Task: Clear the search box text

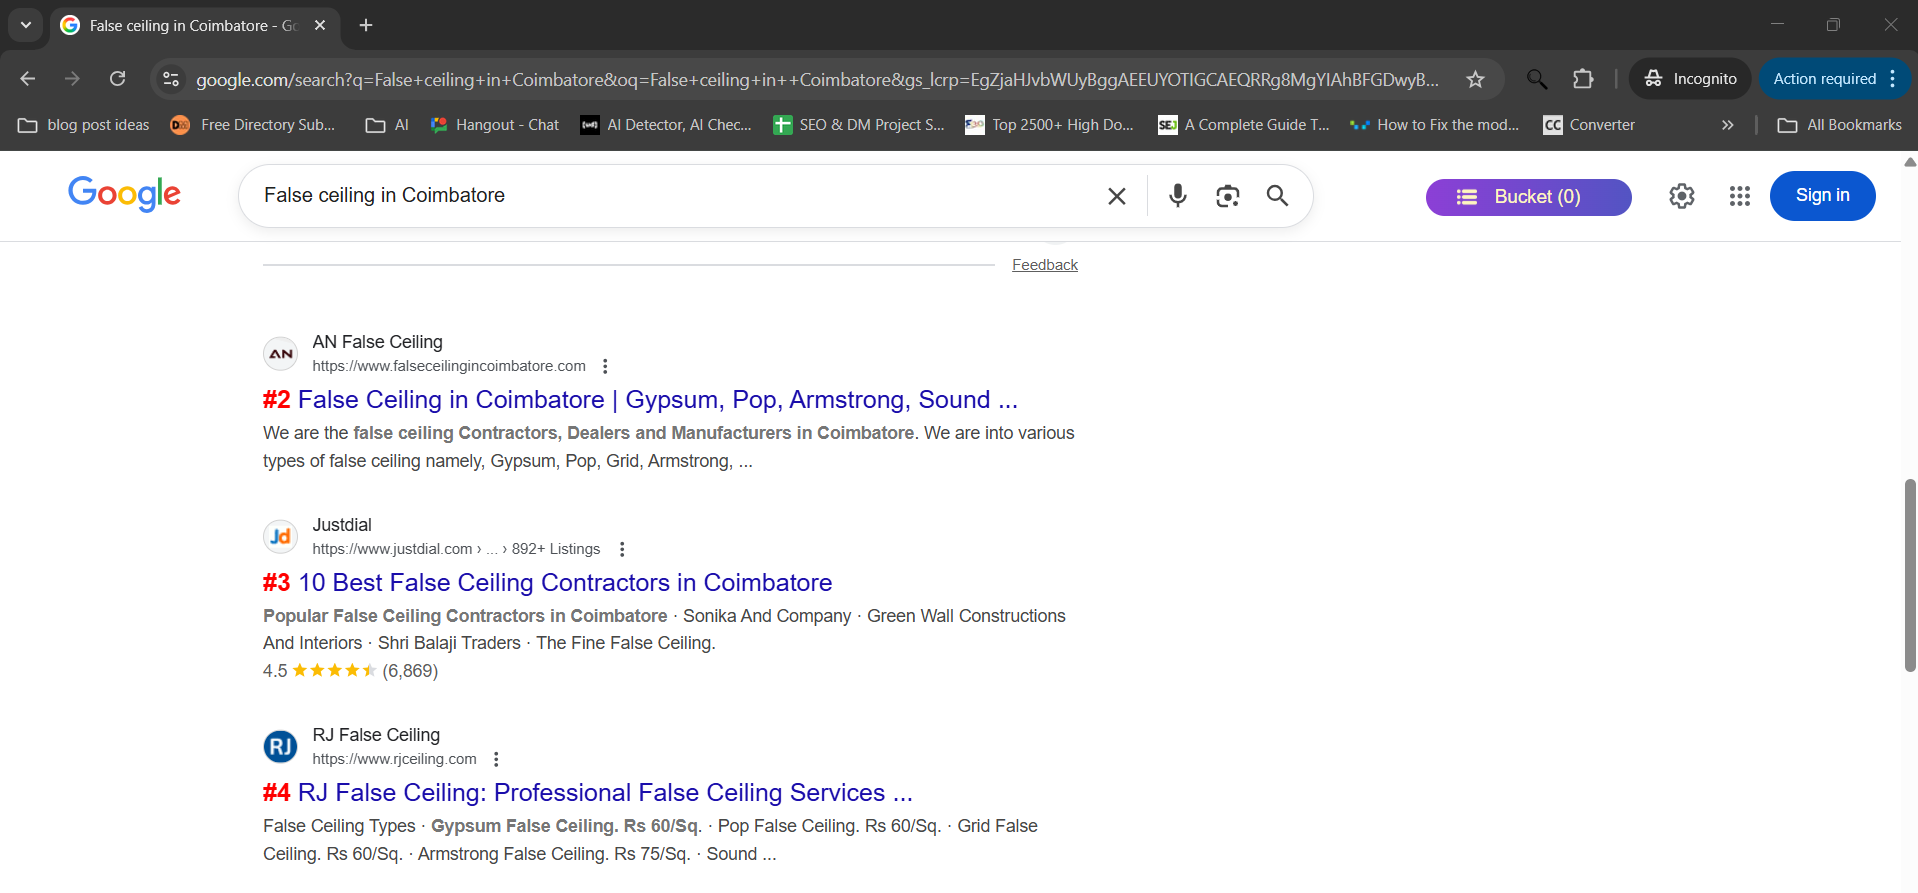Action: 1117,196
